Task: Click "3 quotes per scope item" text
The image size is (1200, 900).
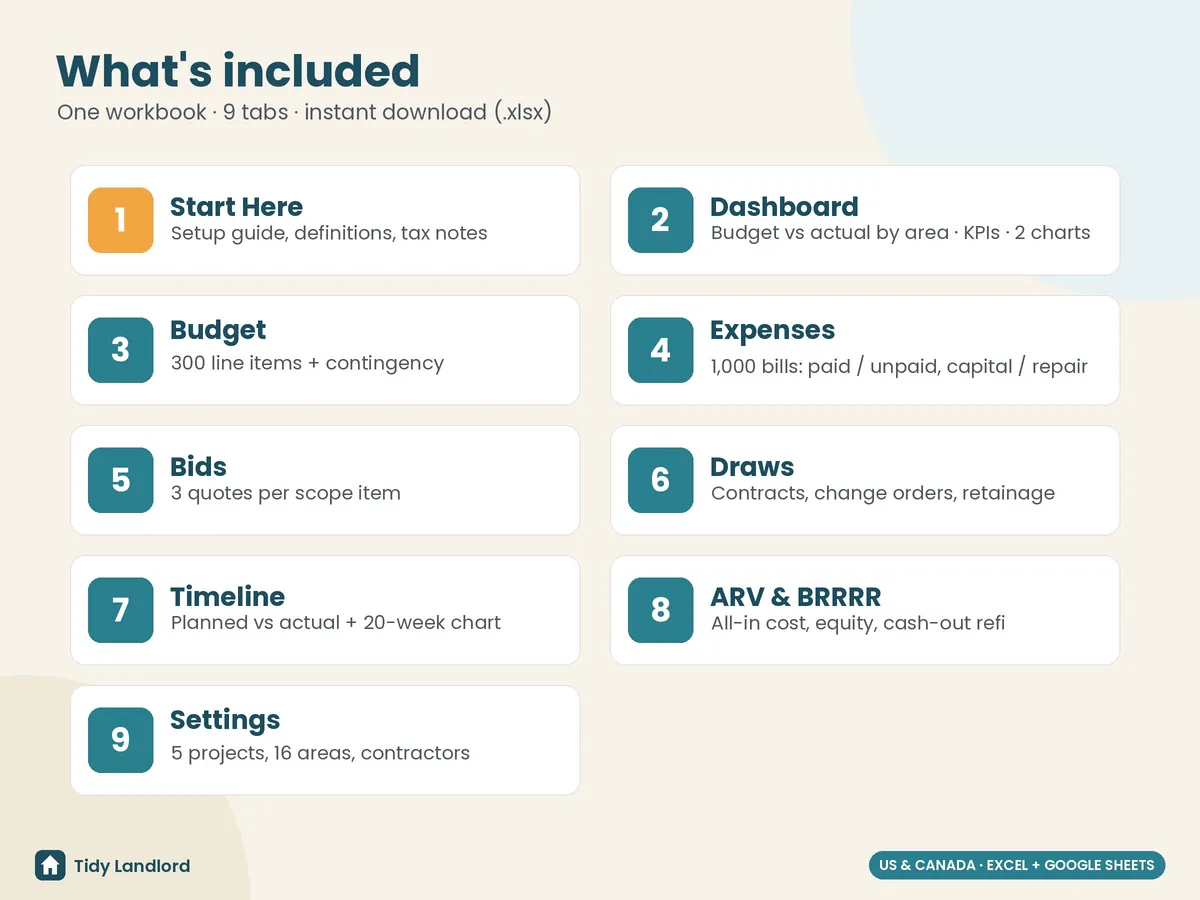Action: tap(286, 494)
